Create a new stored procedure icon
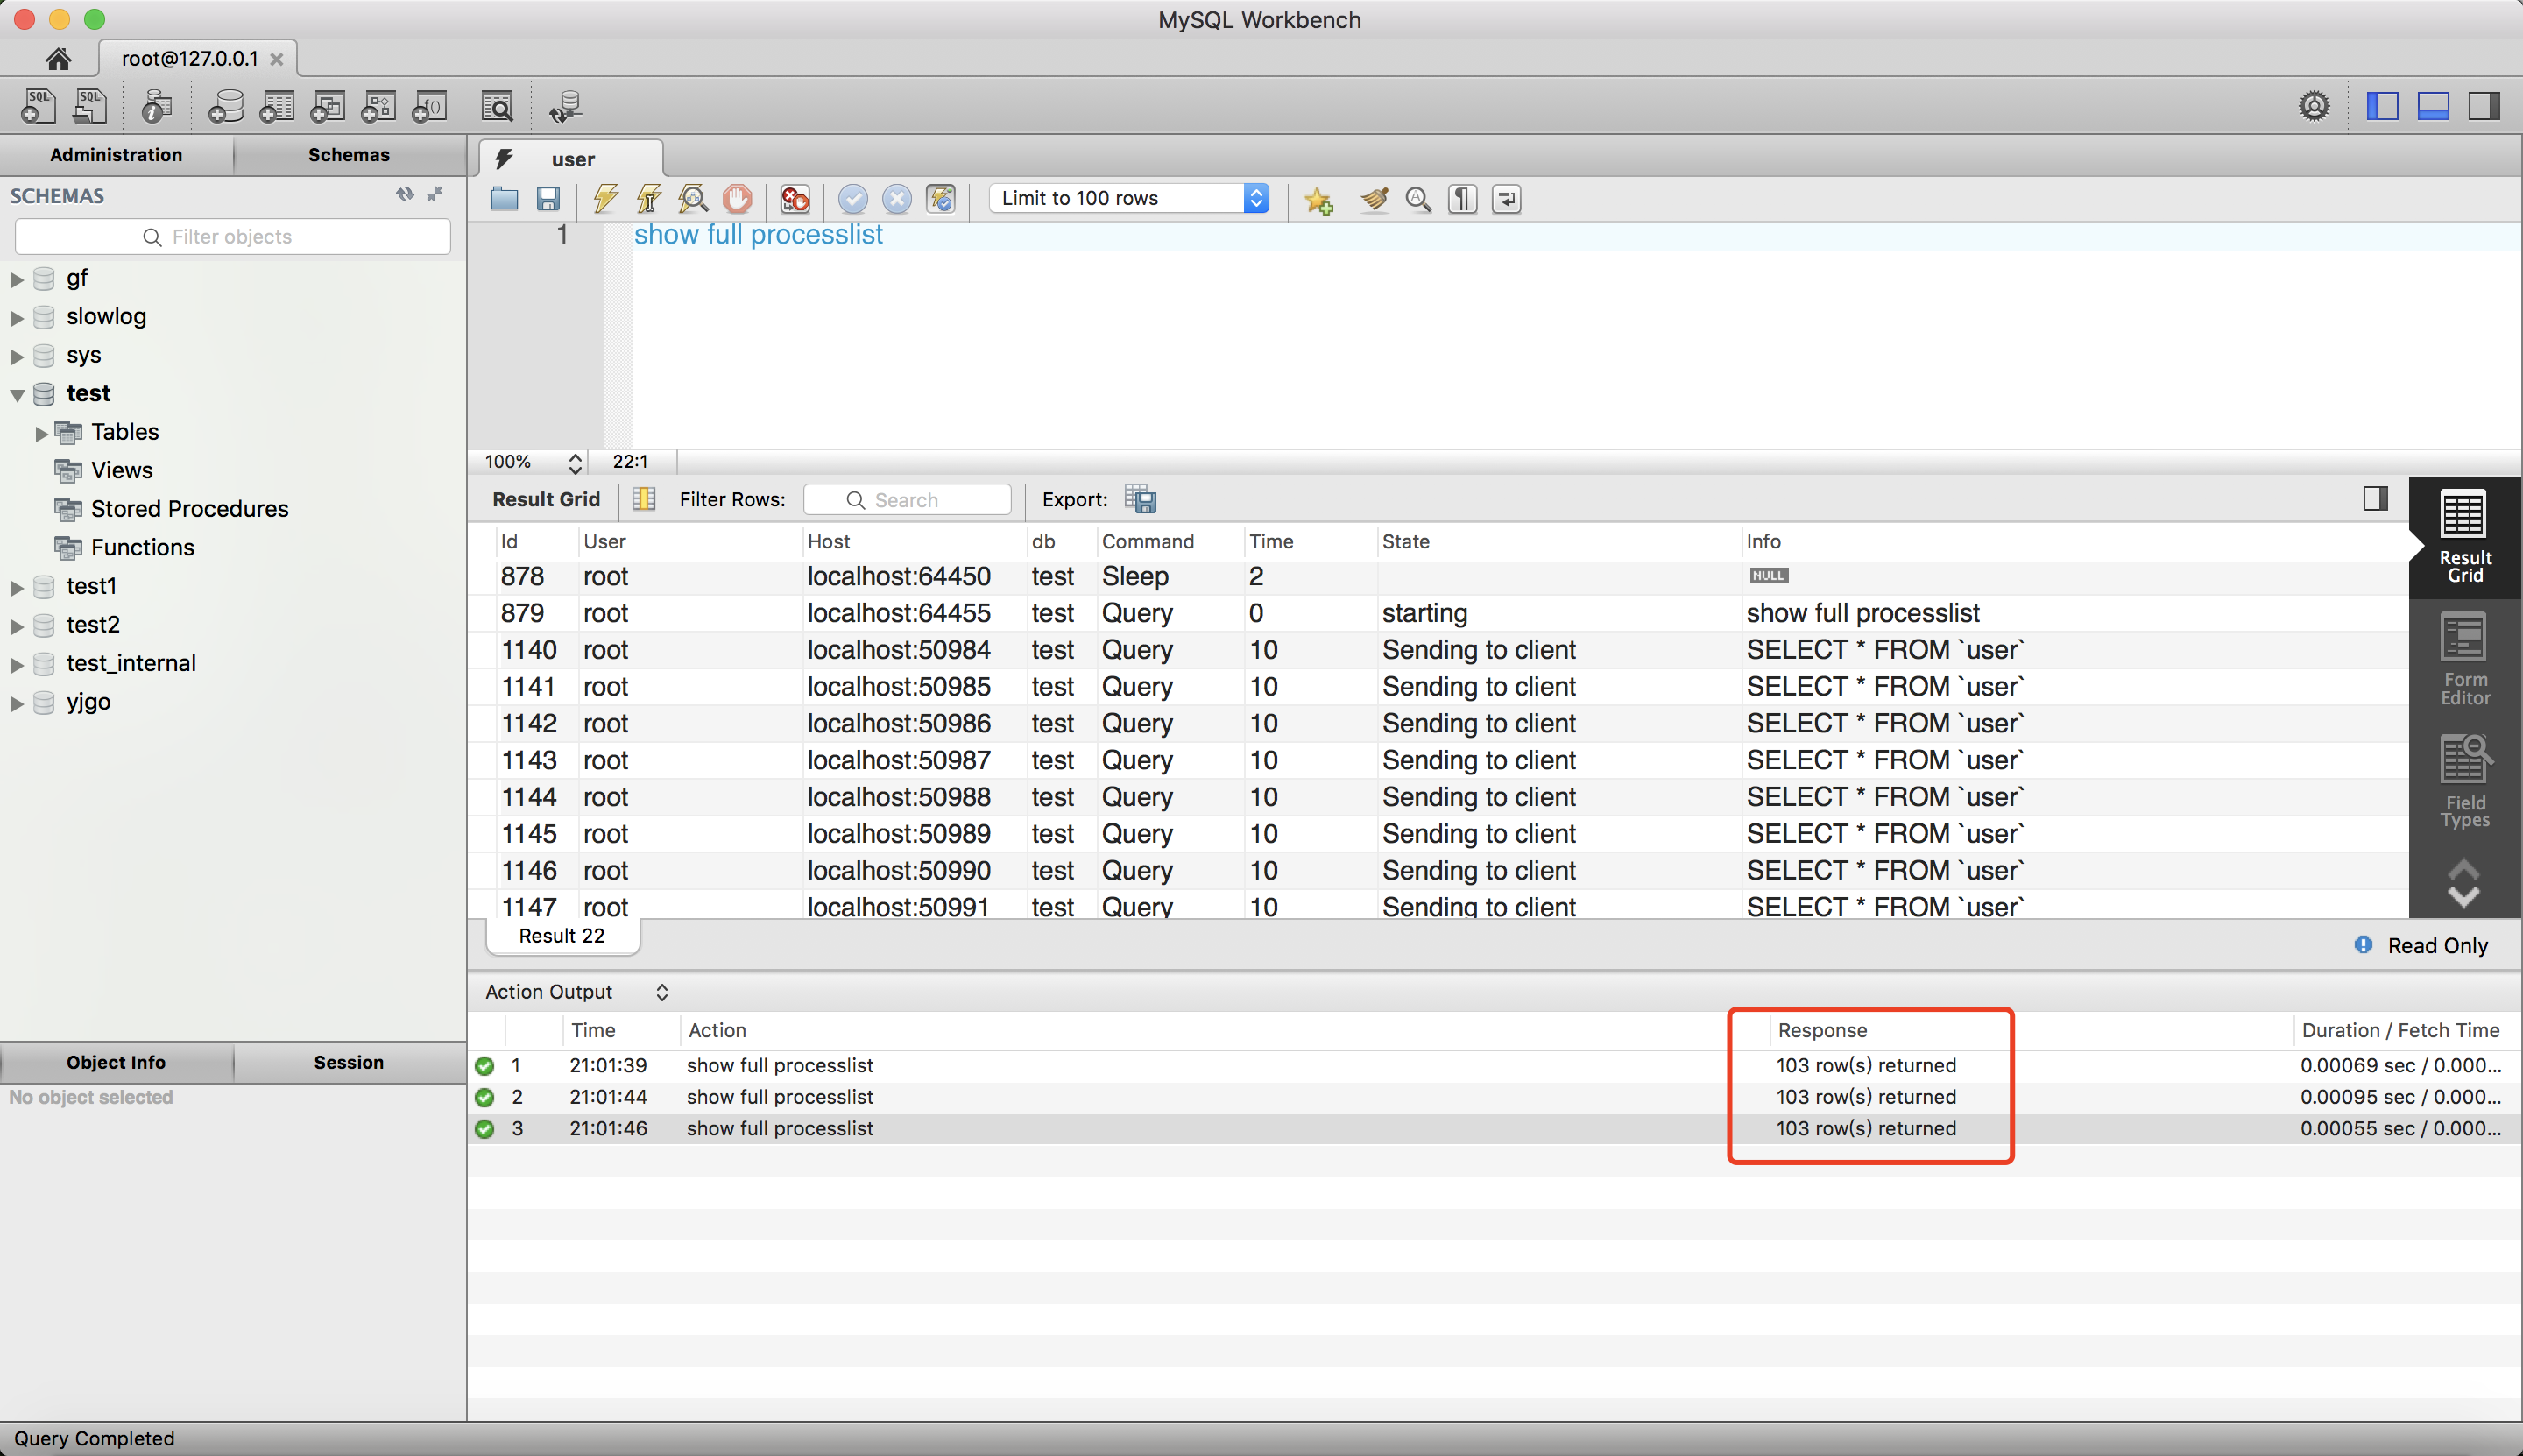 pos(379,106)
